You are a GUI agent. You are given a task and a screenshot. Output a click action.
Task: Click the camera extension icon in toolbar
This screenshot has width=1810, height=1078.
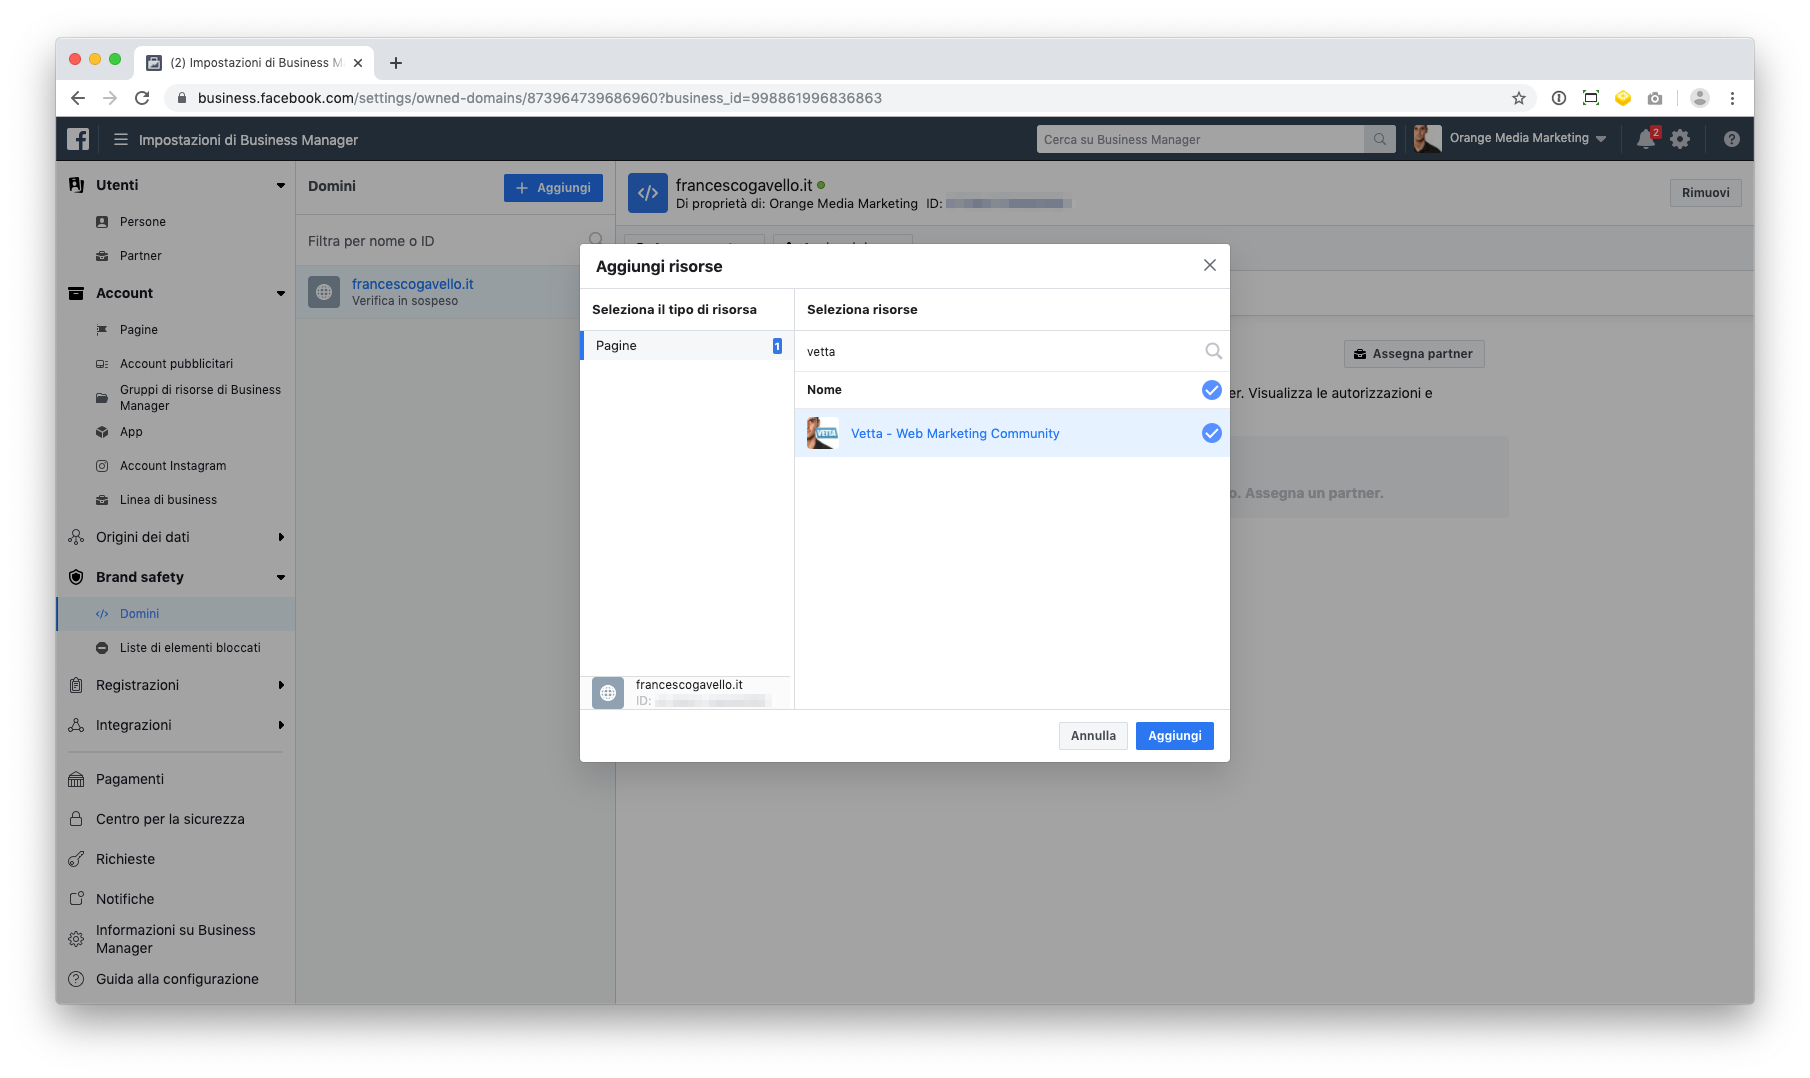pyautogui.click(x=1655, y=98)
